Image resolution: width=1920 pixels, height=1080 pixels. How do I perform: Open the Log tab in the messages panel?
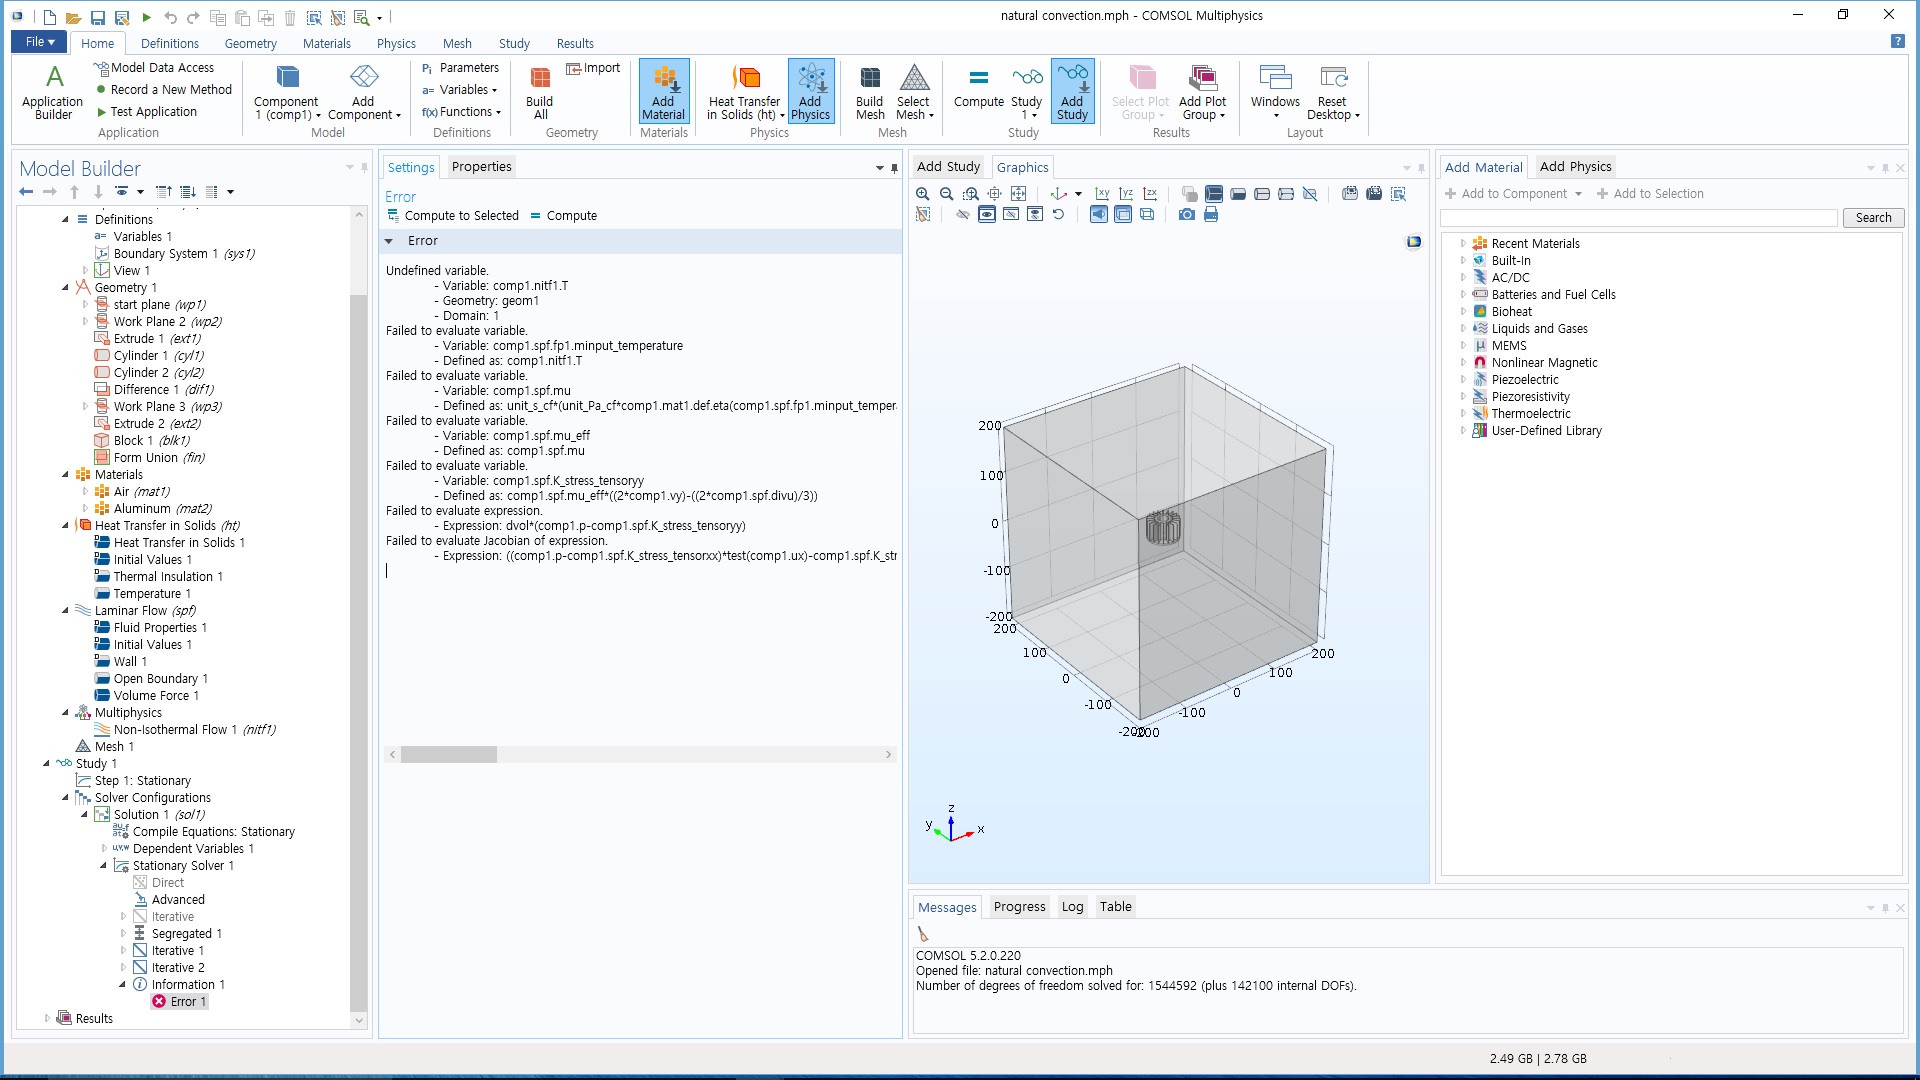coord(1072,907)
